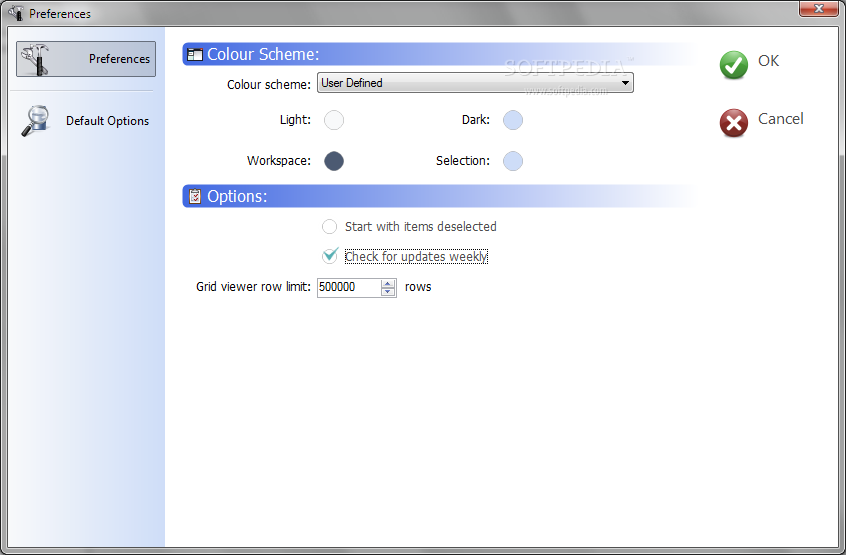Click the Colour Scheme header window icon

194,54
